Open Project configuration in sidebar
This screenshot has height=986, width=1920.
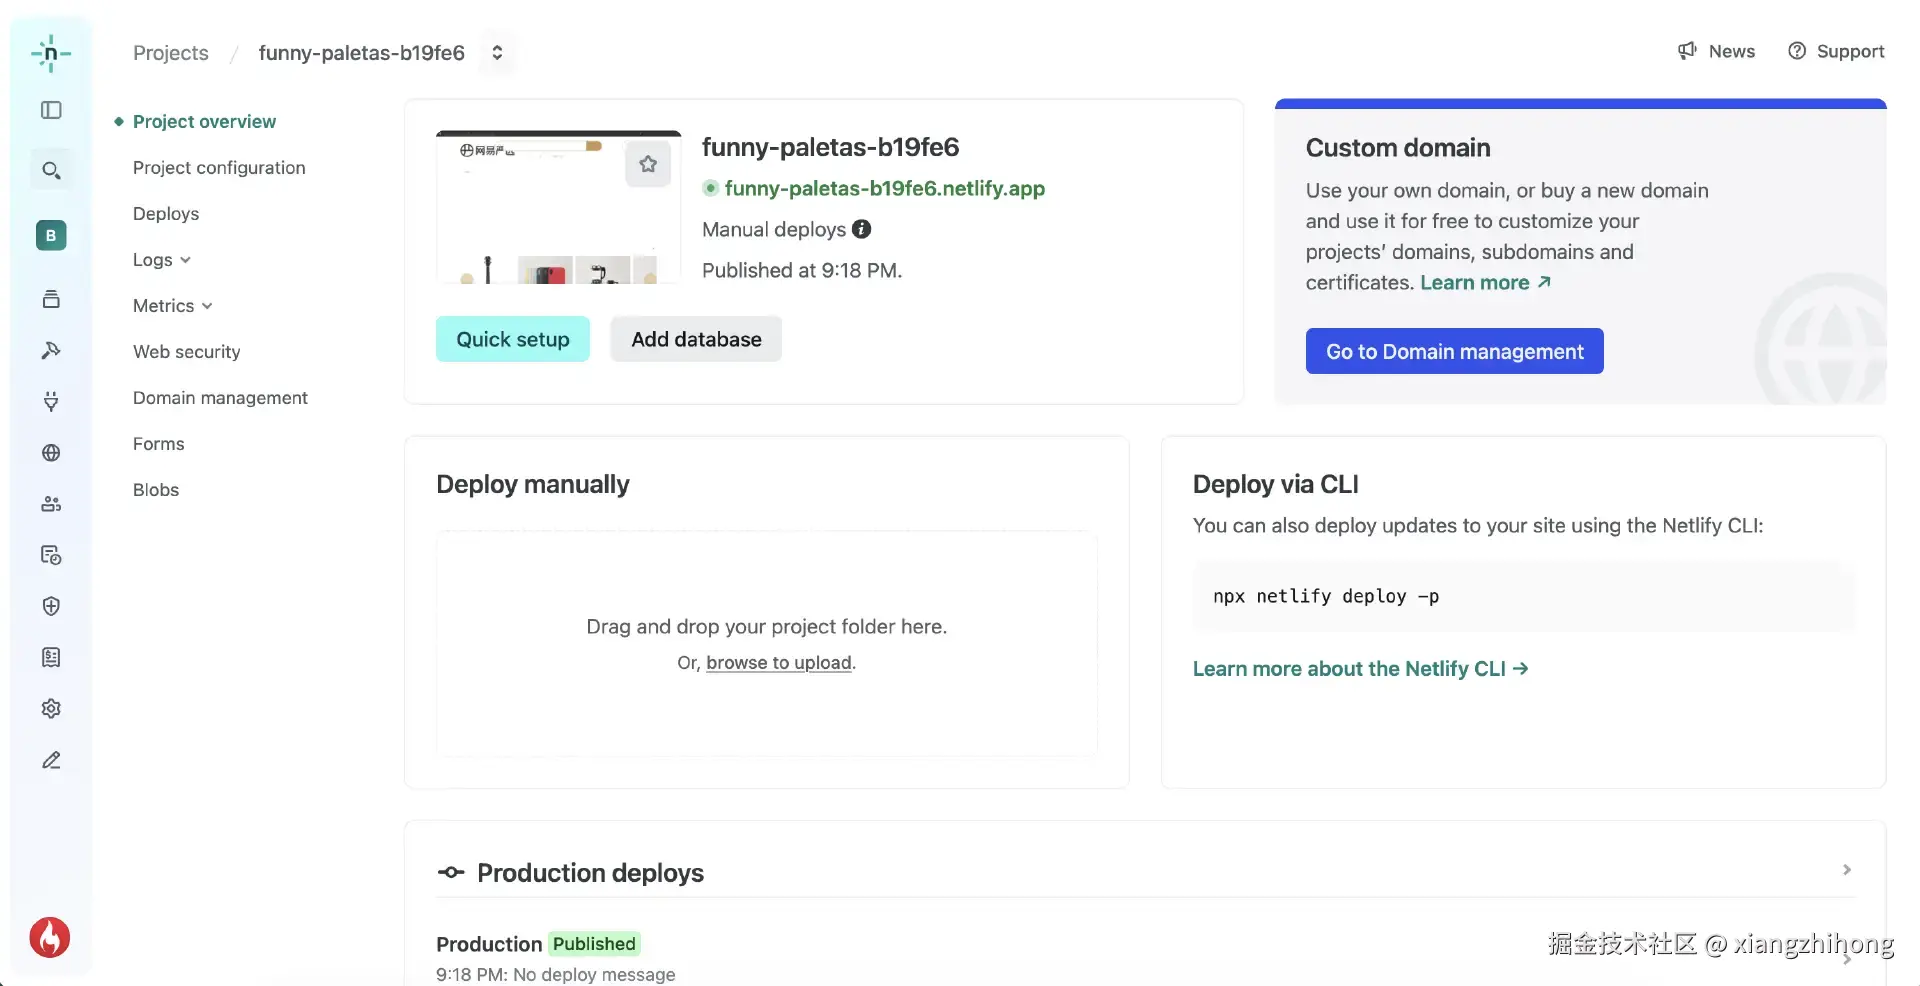pyautogui.click(x=219, y=168)
